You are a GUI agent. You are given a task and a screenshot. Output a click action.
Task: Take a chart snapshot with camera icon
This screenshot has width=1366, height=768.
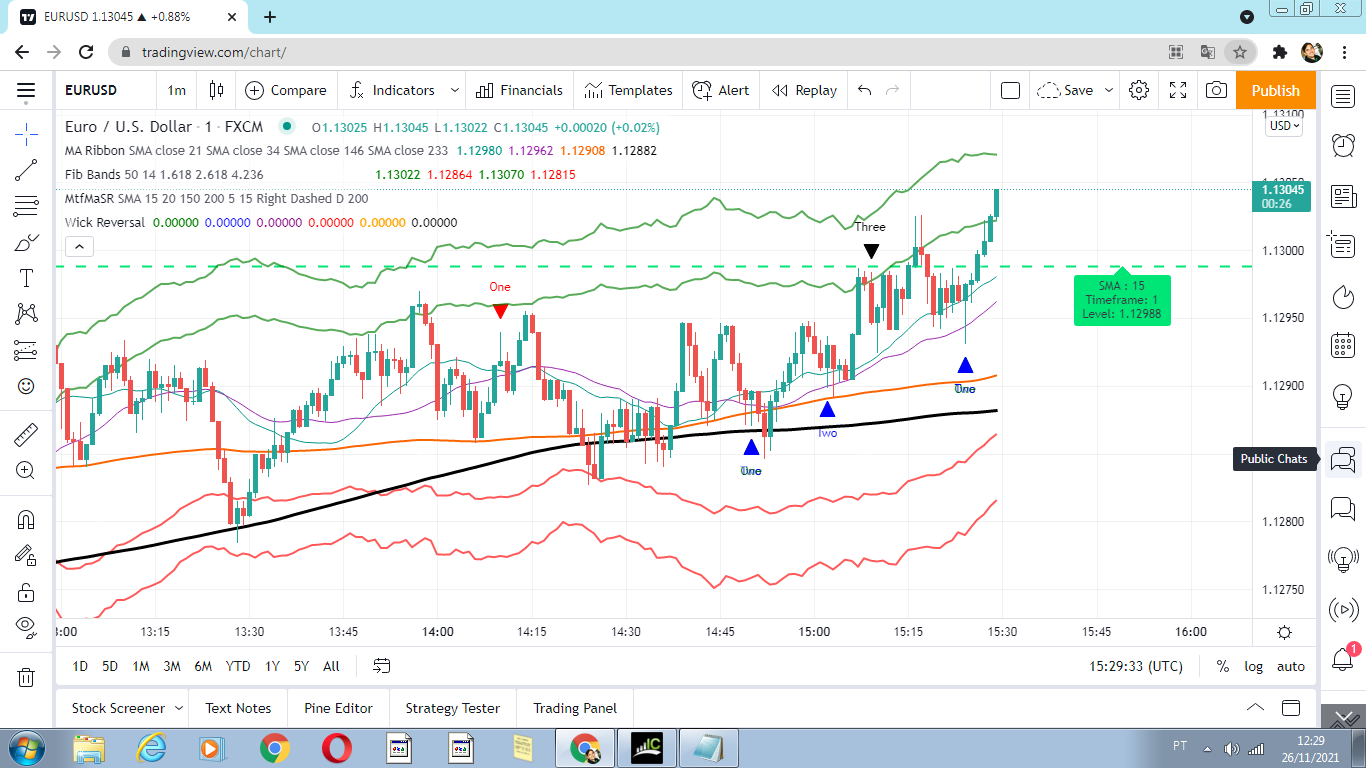click(x=1216, y=90)
